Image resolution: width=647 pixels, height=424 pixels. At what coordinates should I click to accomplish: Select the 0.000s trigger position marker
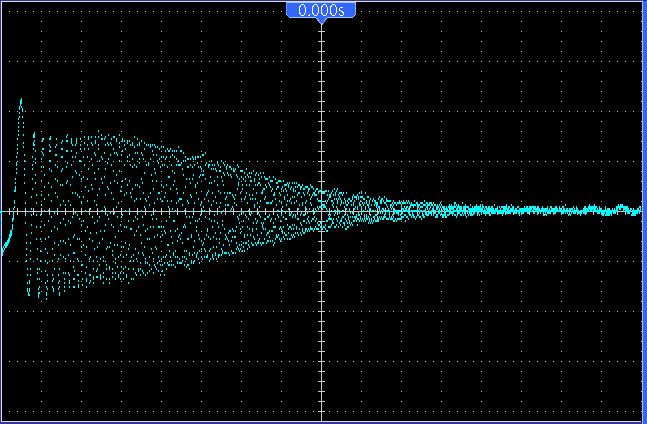(x=321, y=11)
